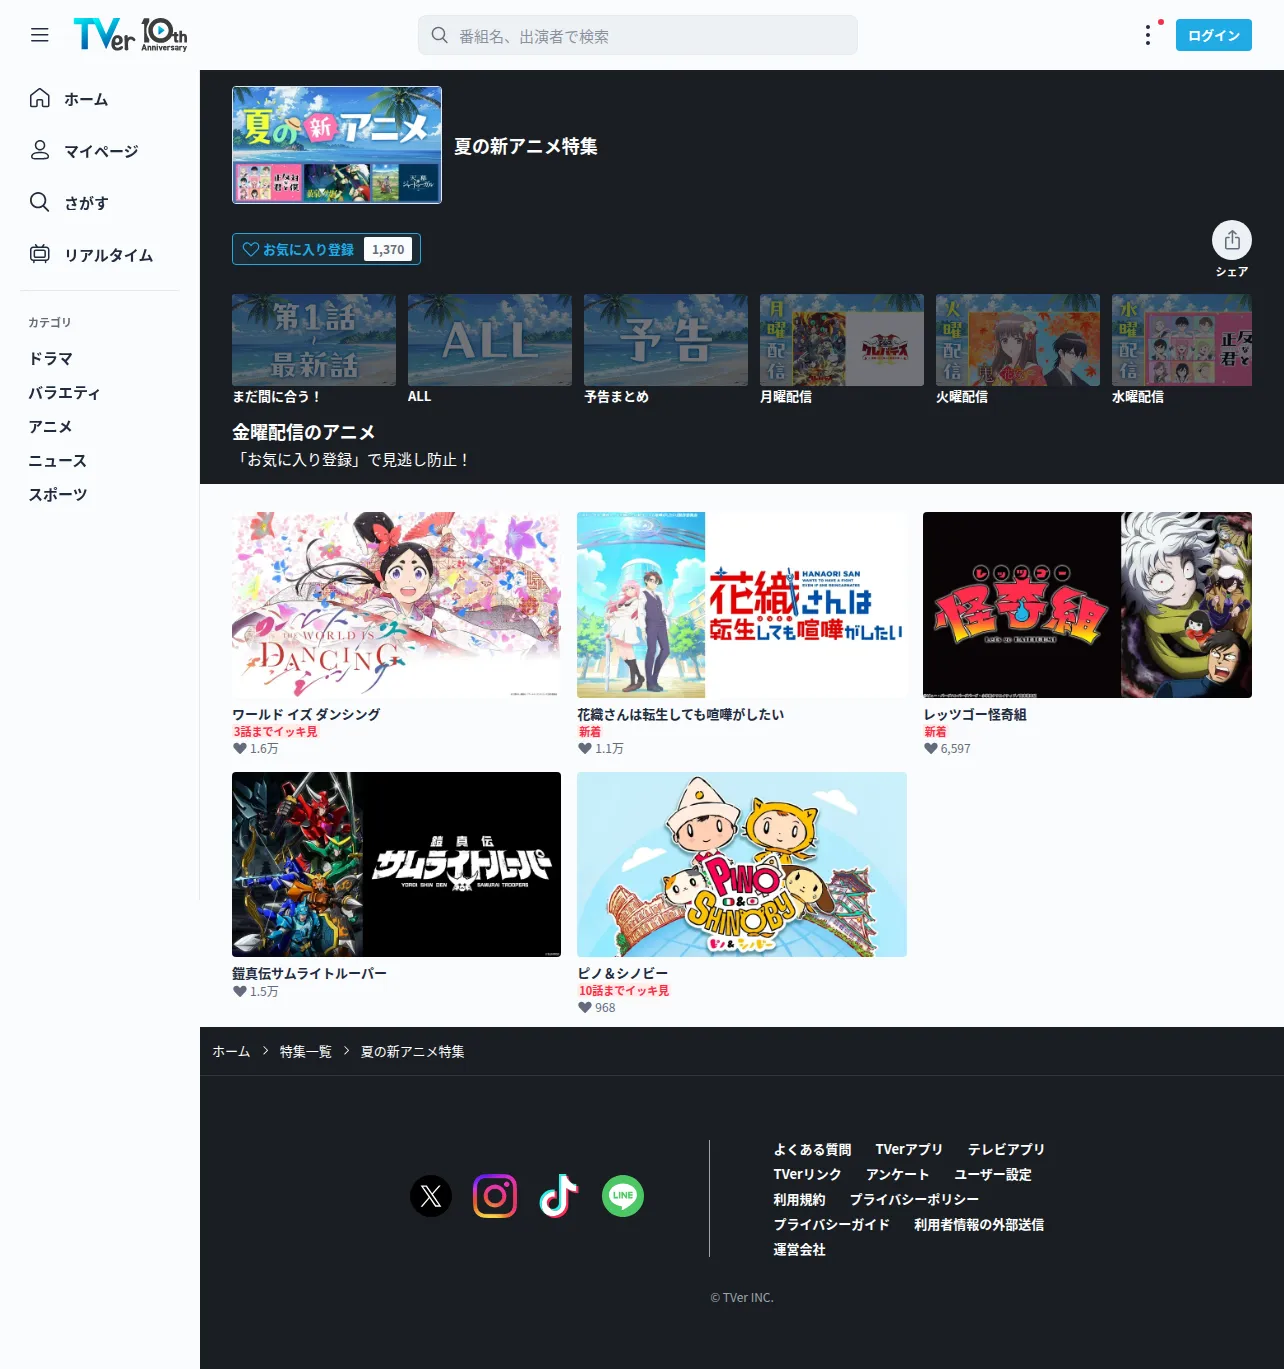Go to ホーム in the breadcrumb
Viewport: 1284px width, 1369px height.
(x=231, y=1051)
